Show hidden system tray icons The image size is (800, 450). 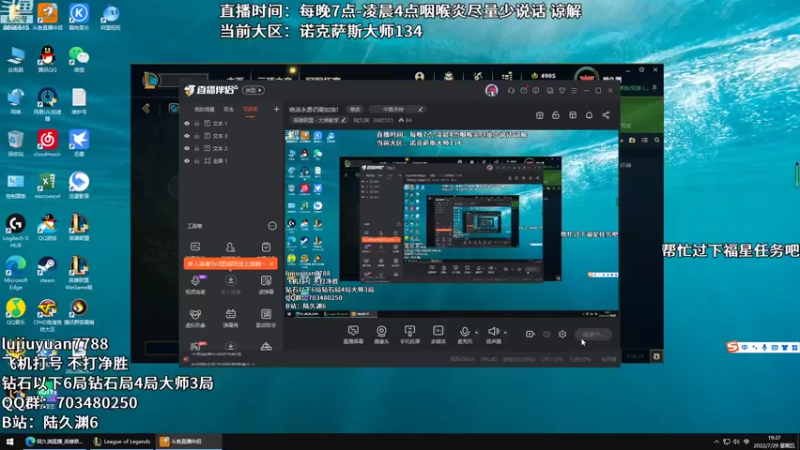716,441
